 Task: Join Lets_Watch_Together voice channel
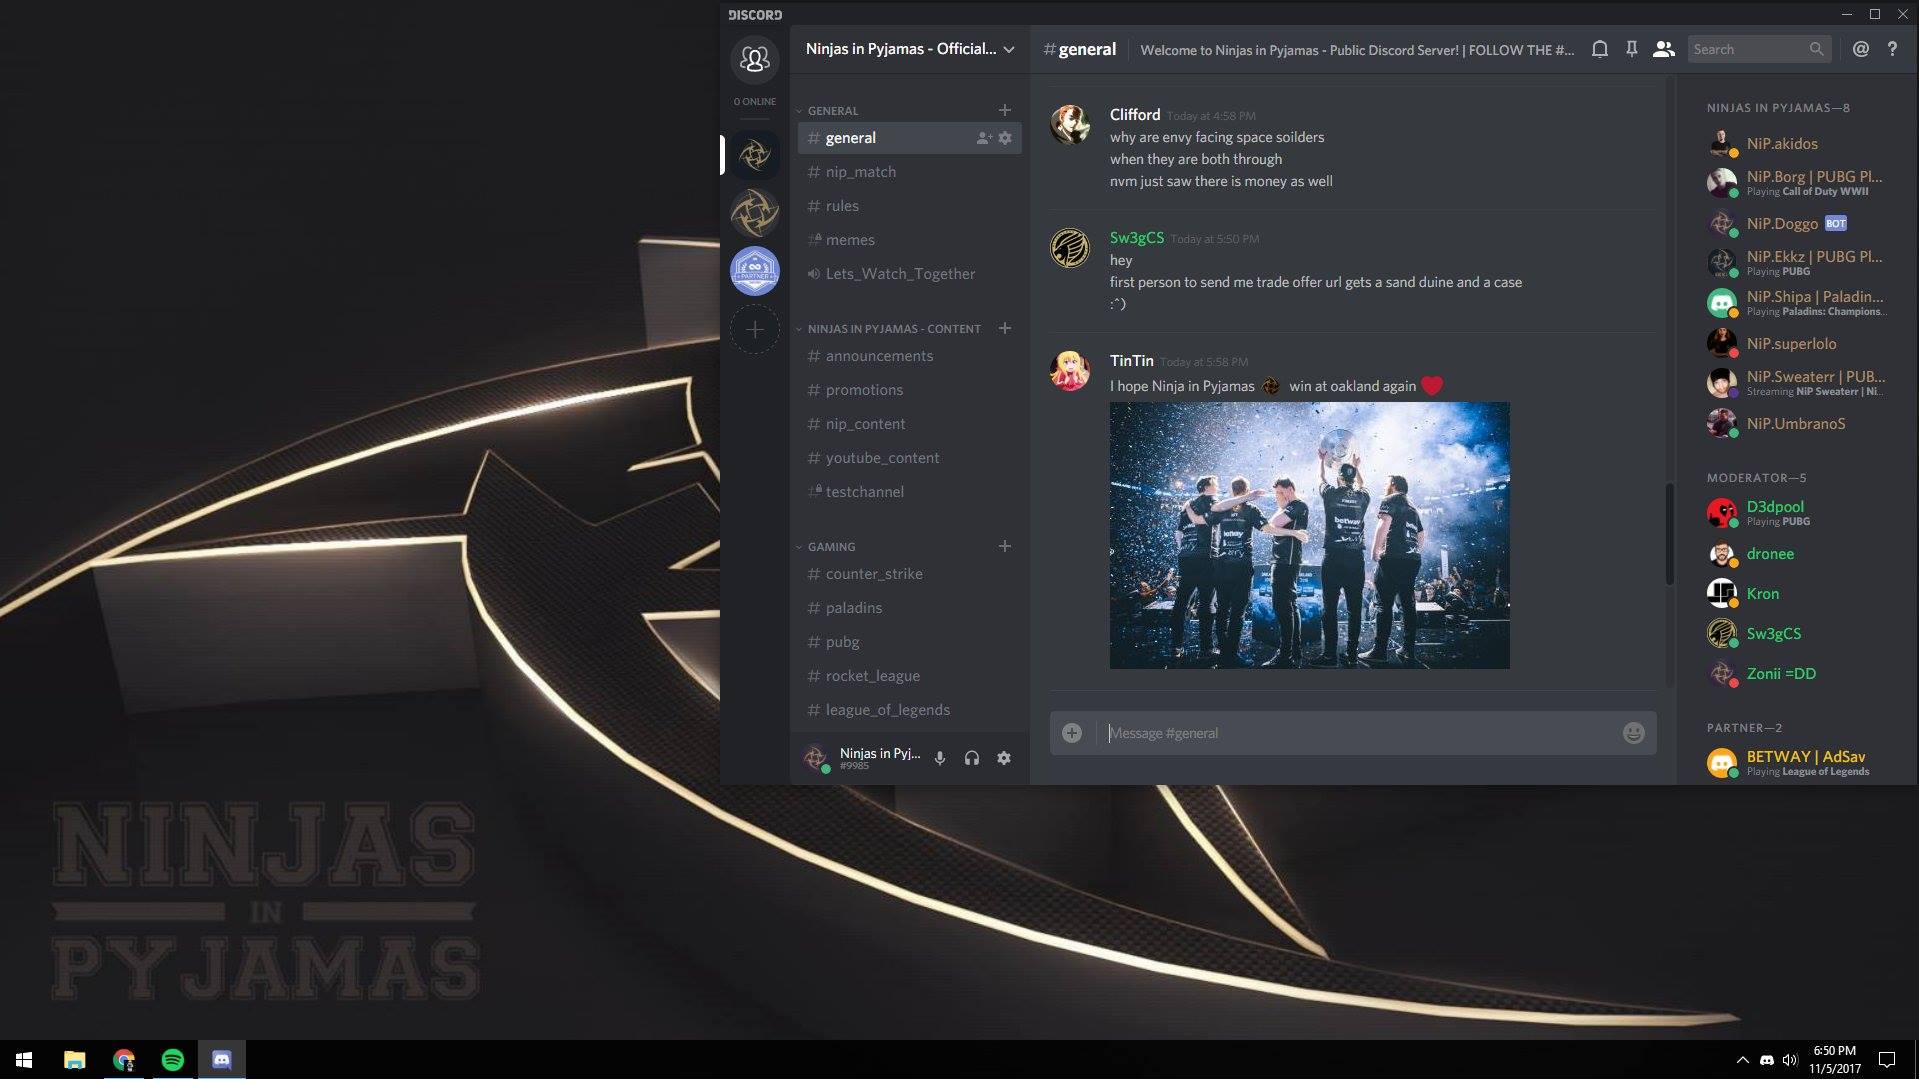909,274
